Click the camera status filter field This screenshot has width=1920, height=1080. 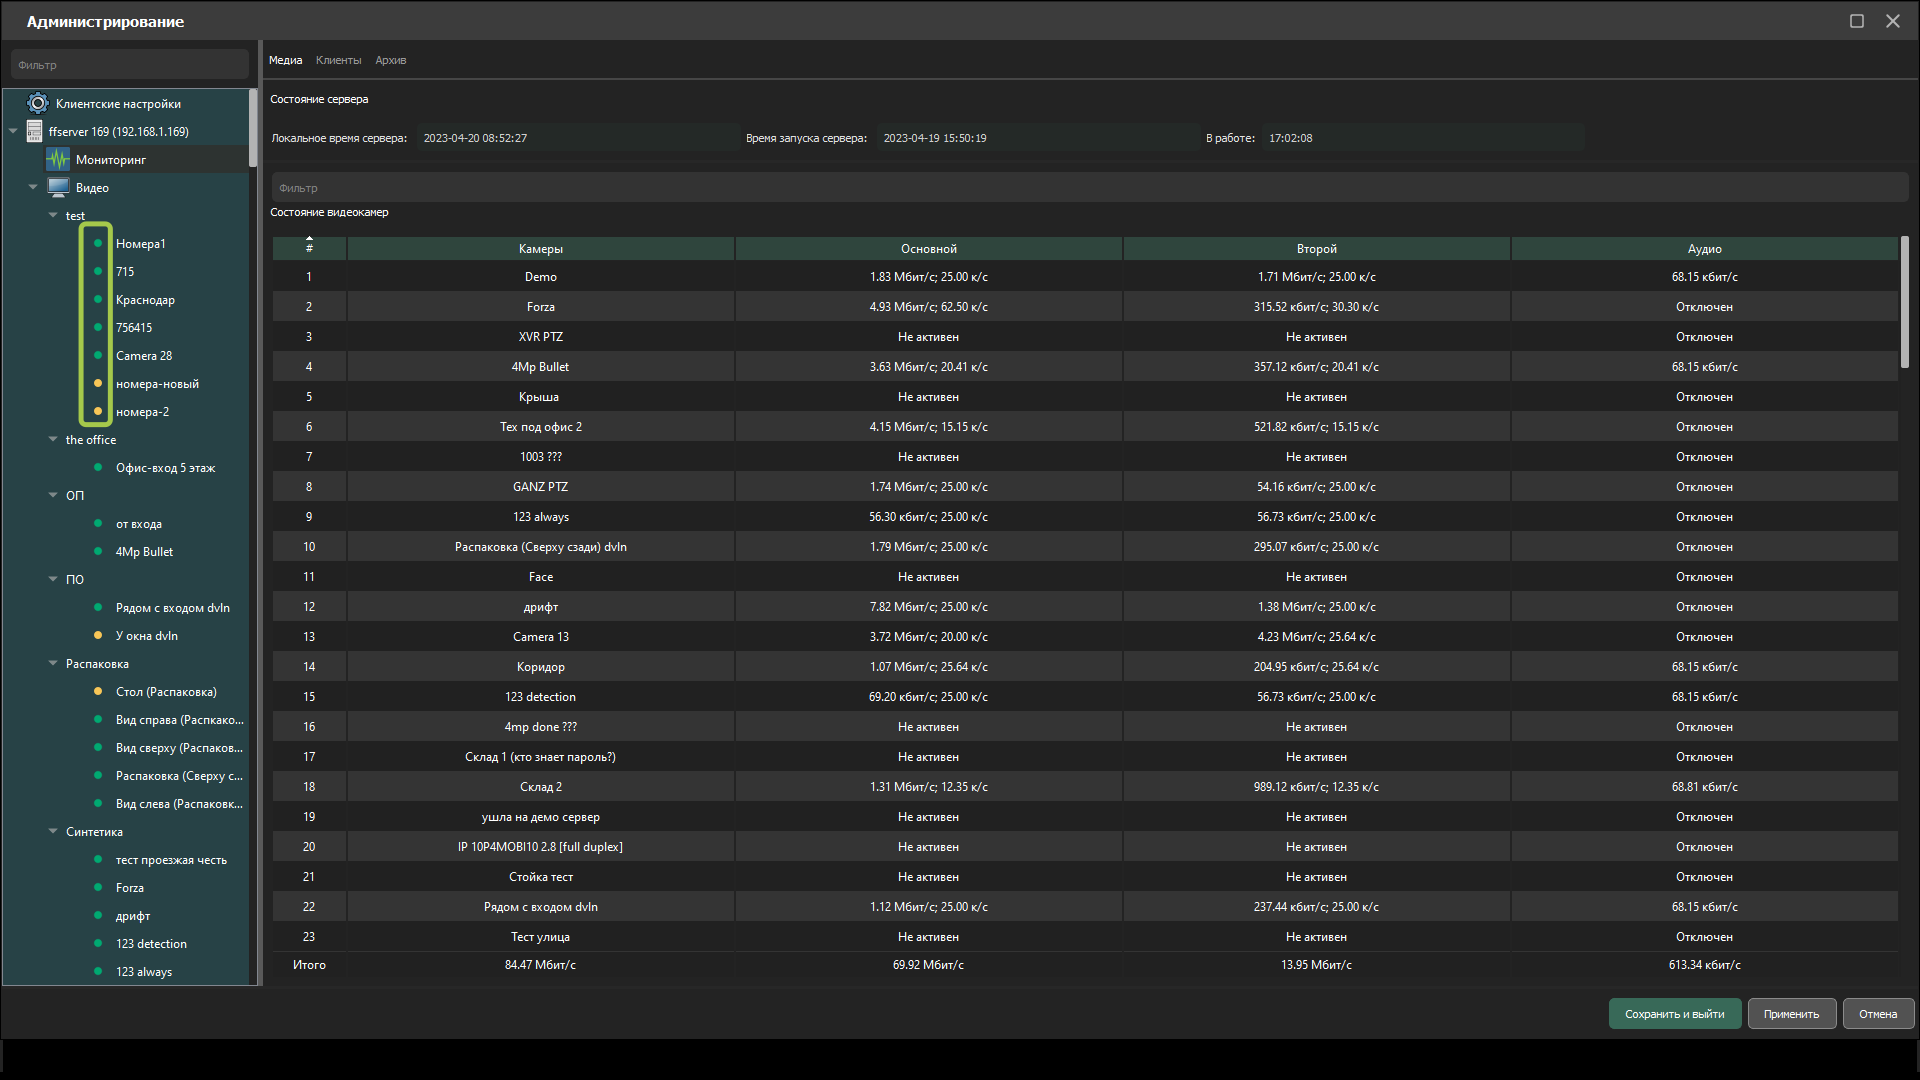(x=1090, y=188)
